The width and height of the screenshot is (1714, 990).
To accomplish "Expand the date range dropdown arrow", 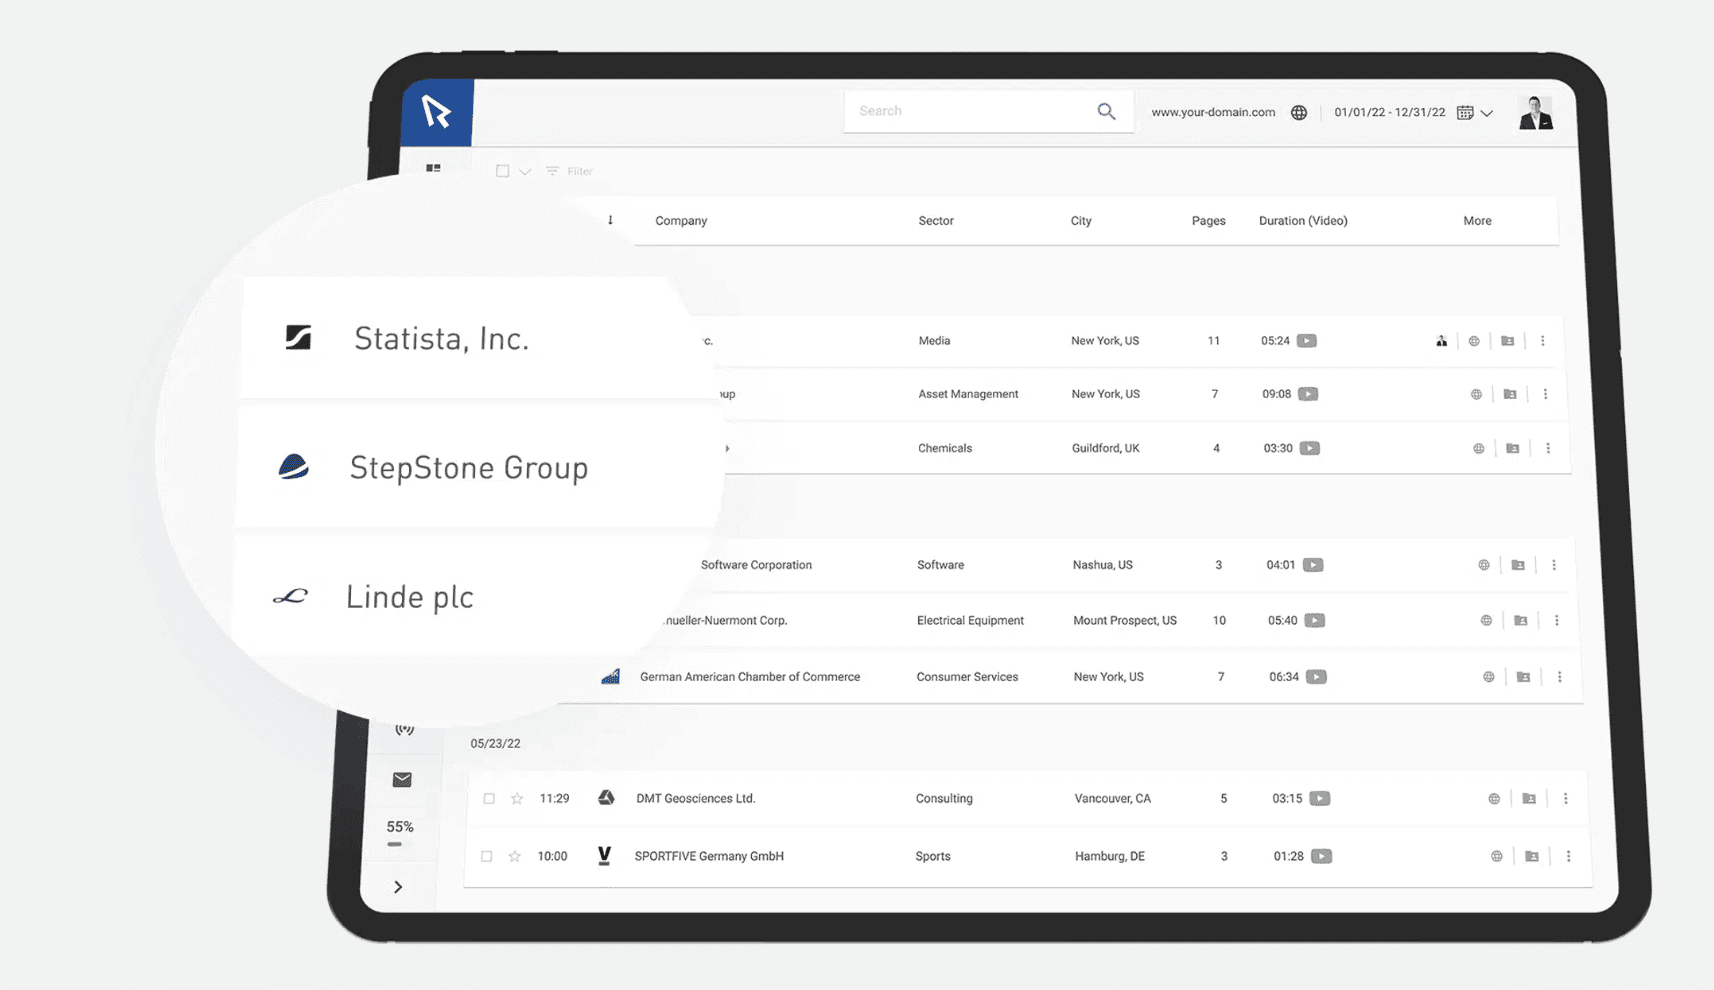I will pos(1487,113).
